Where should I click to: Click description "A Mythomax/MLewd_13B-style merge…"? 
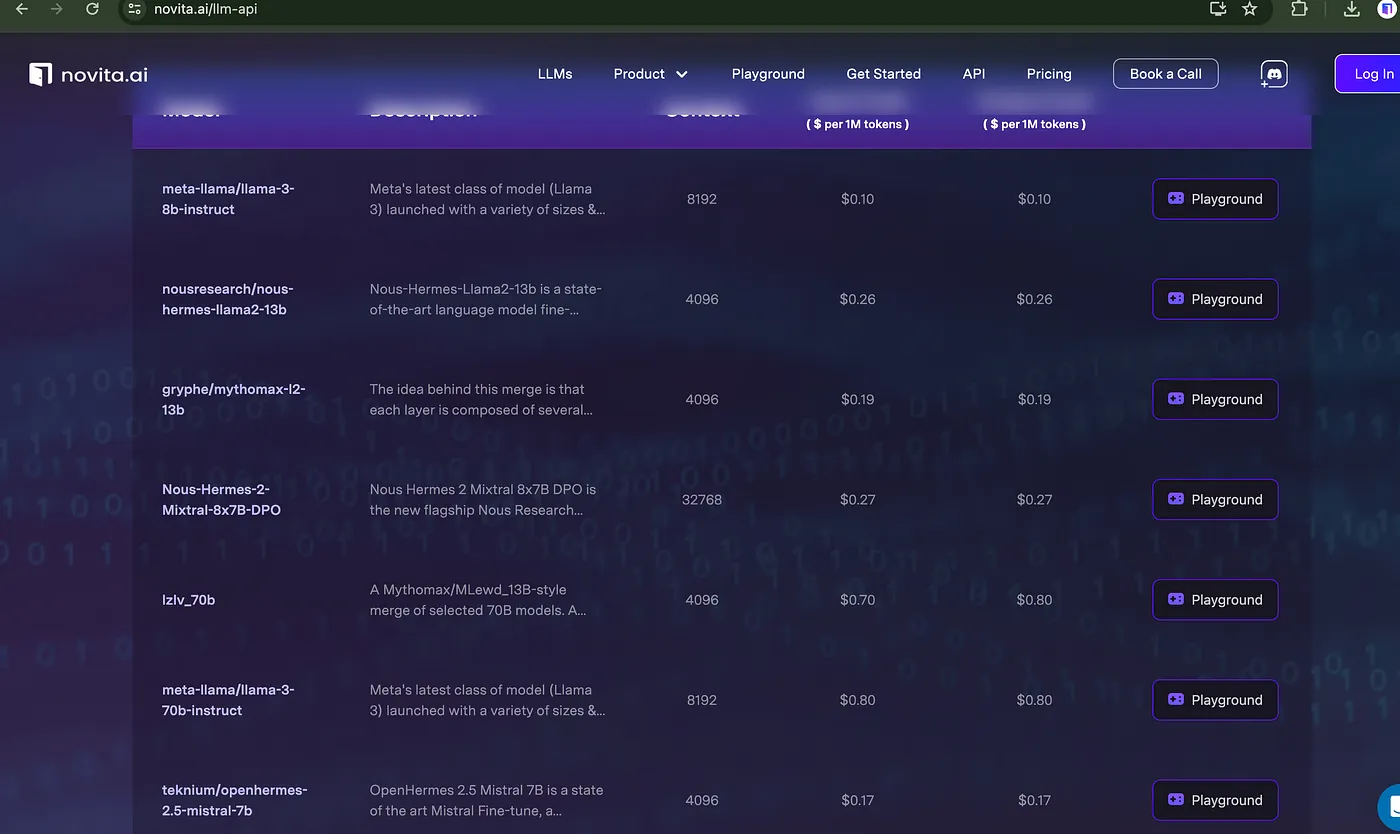pyautogui.click(x=478, y=600)
